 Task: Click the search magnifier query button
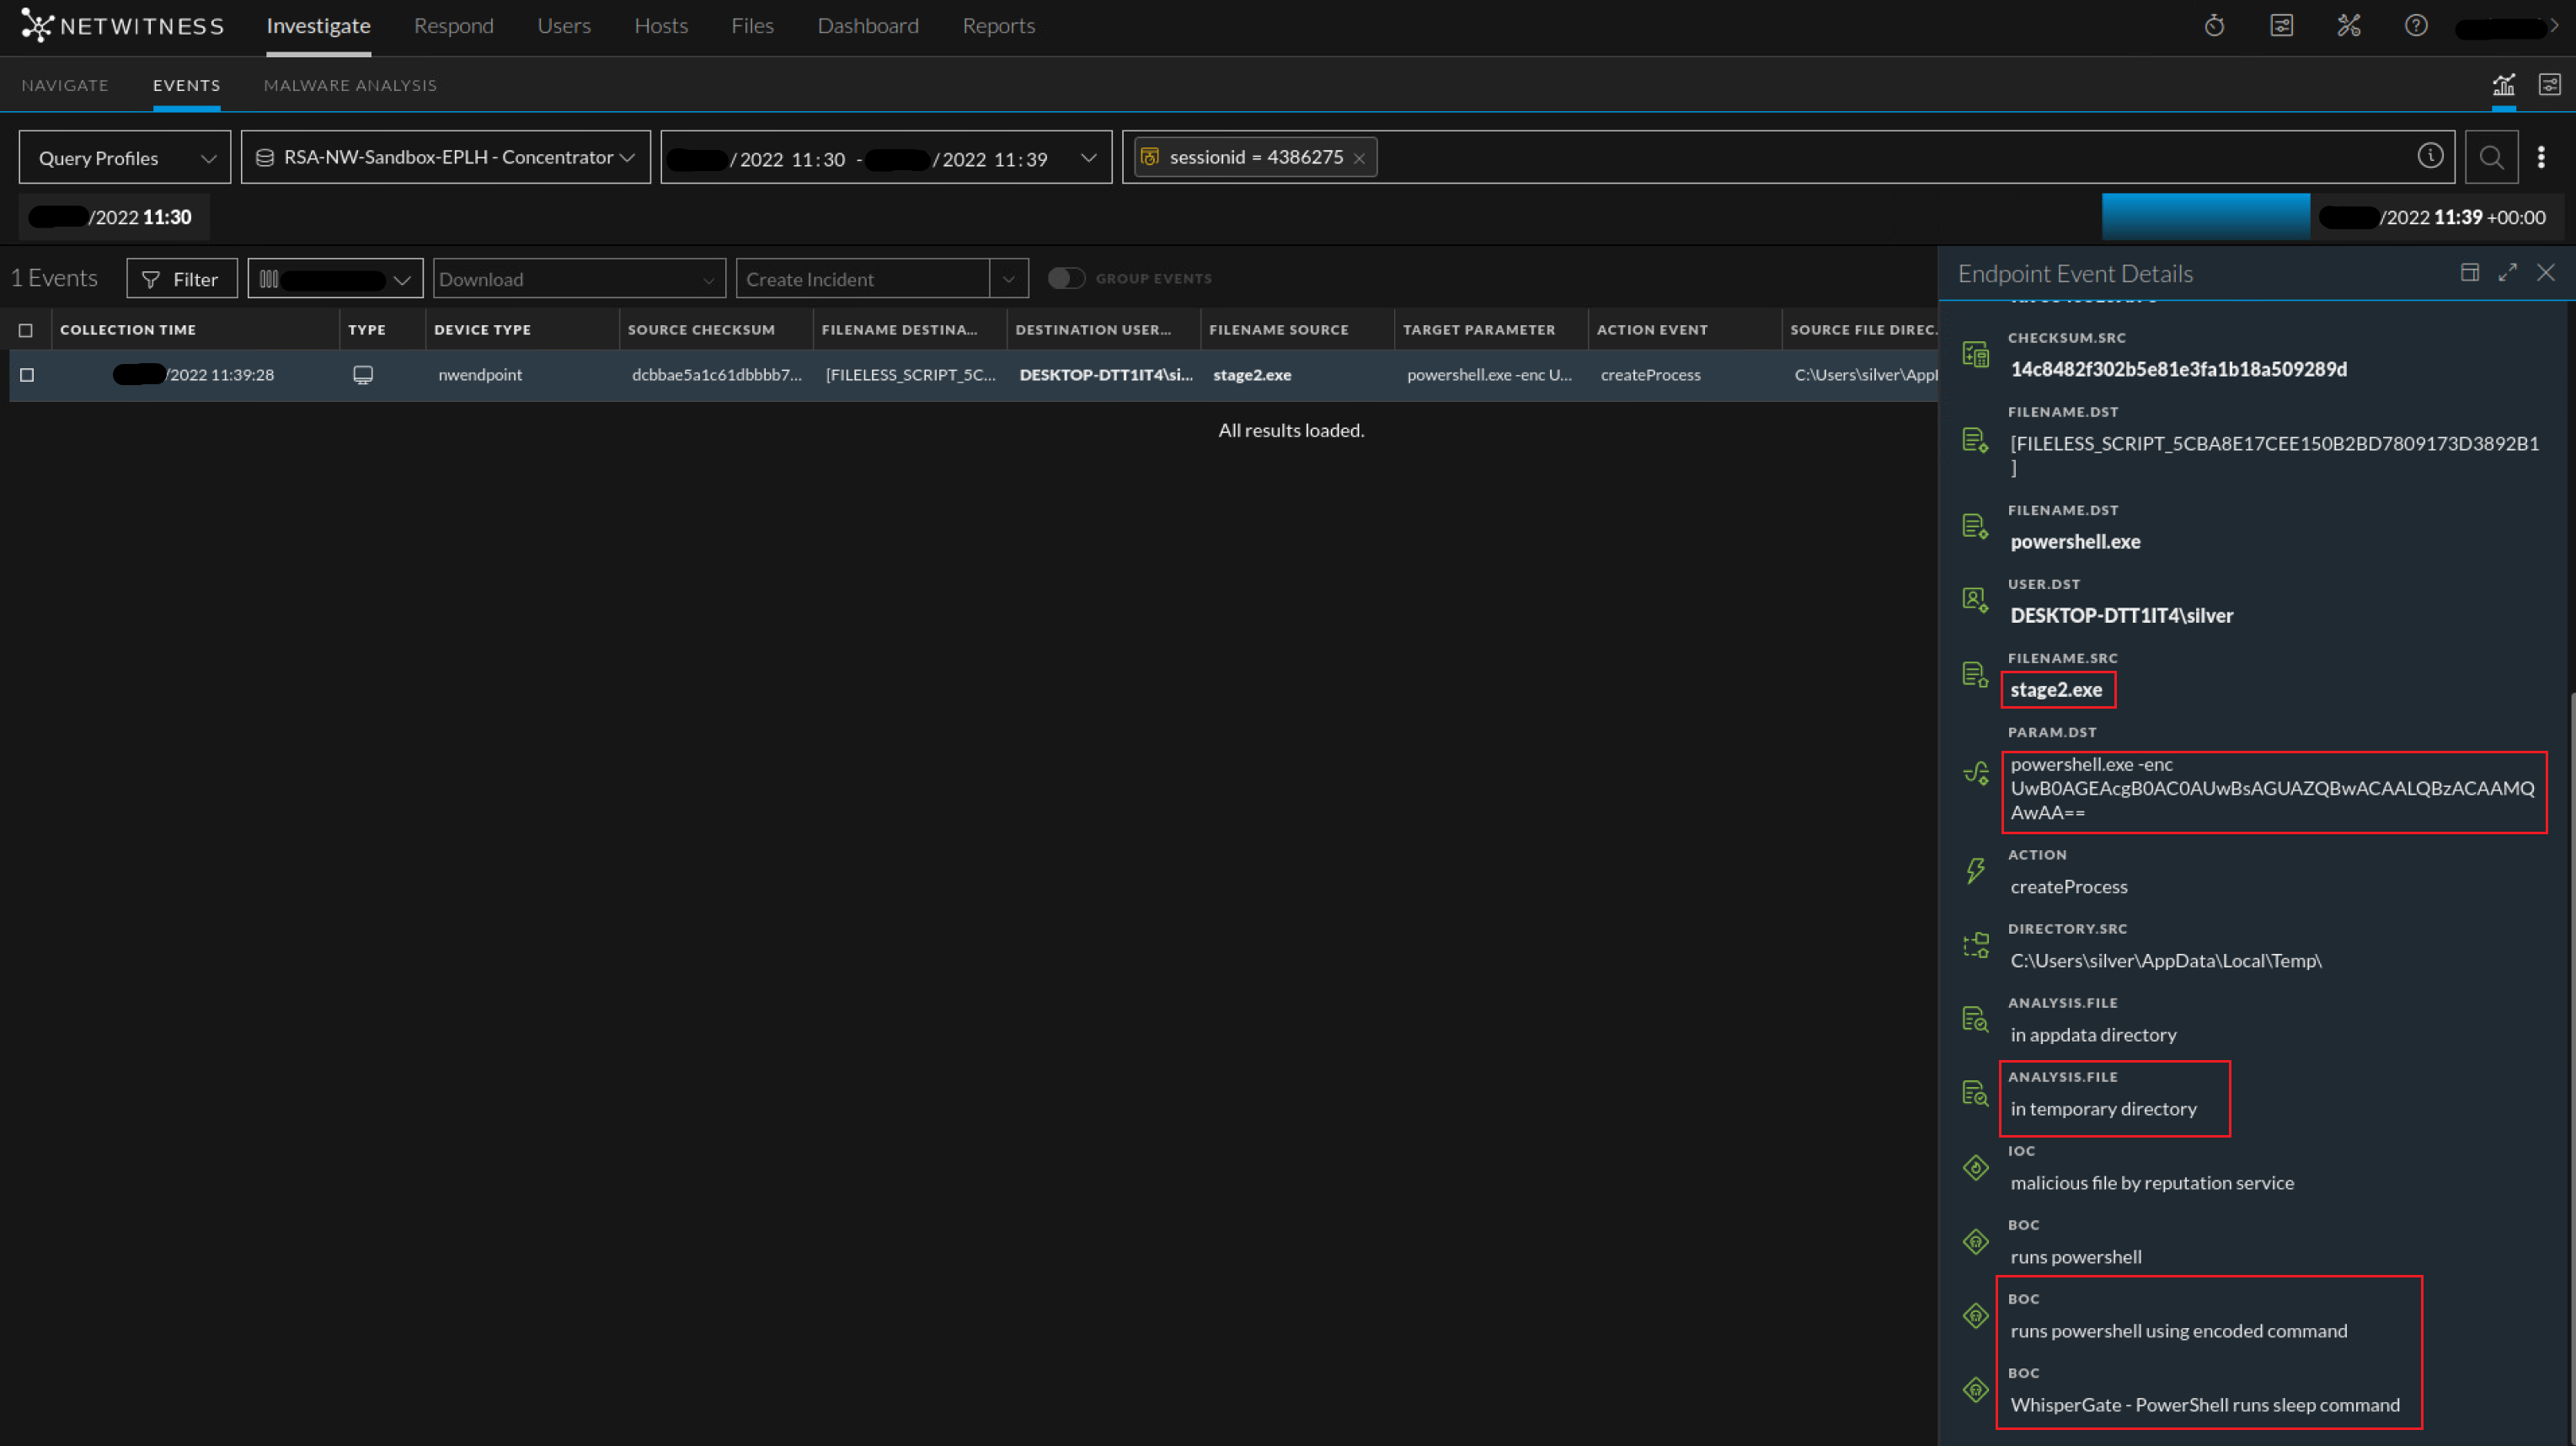point(2490,157)
